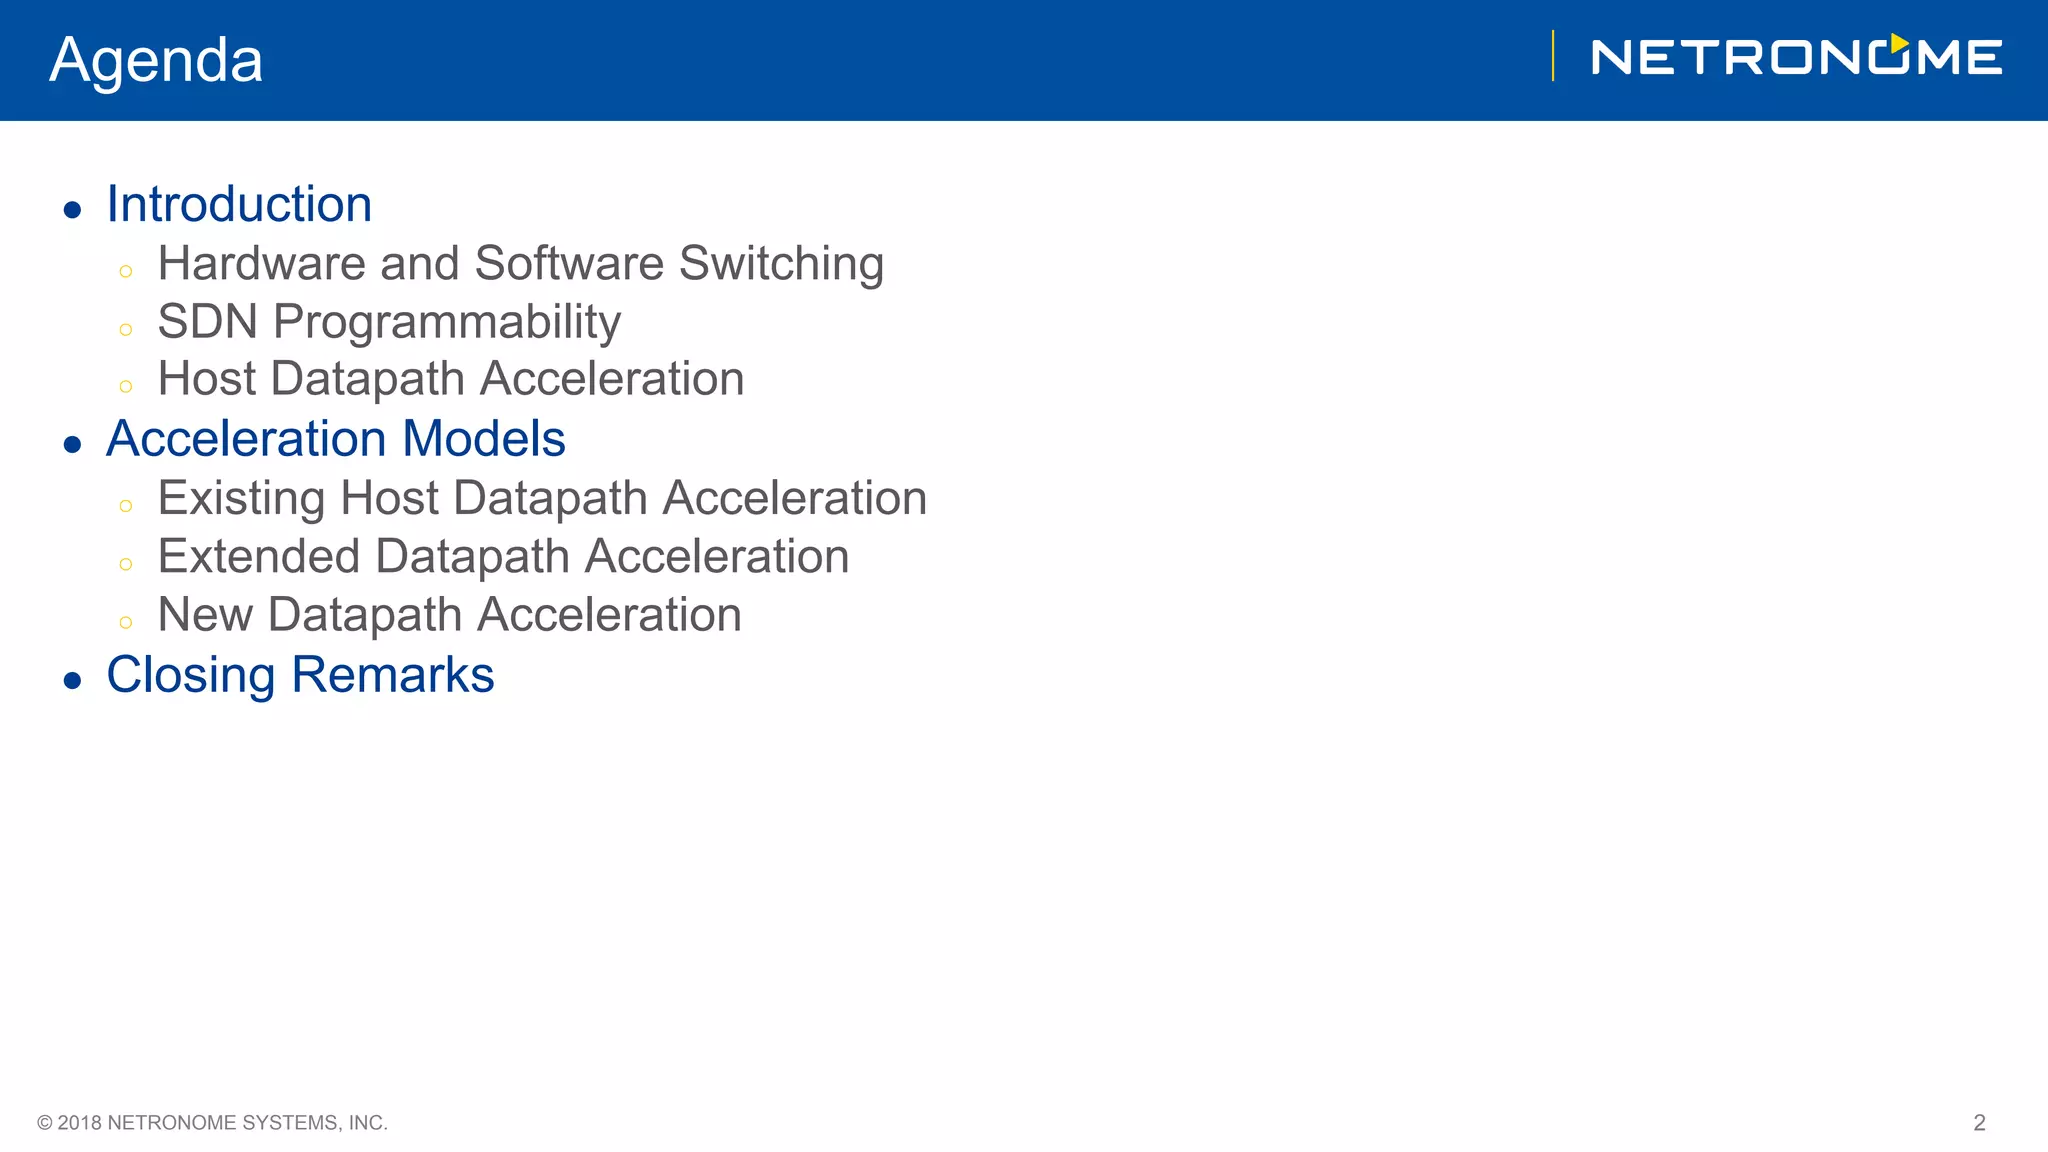This screenshot has height=1152, width=2048.
Task: Click the yellow circle bullet beside SDN Programmability
Action: tap(125, 329)
